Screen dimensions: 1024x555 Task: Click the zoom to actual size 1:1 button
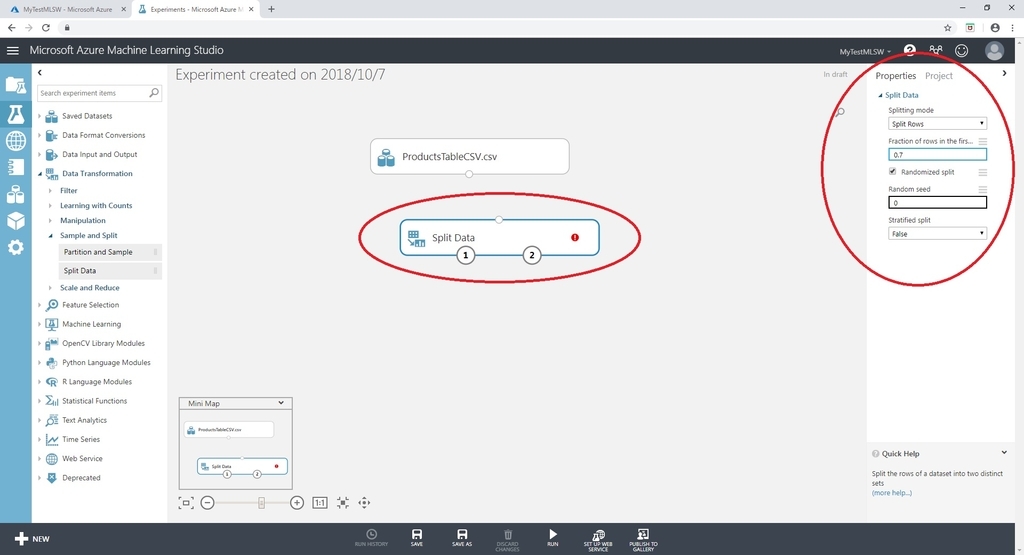click(x=319, y=502)
